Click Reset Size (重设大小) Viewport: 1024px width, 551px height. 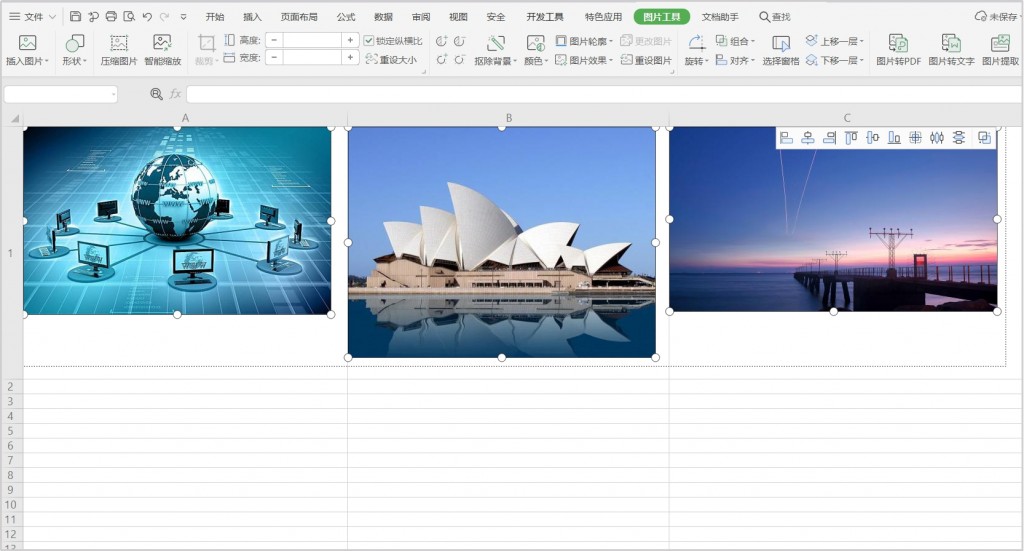391,59
